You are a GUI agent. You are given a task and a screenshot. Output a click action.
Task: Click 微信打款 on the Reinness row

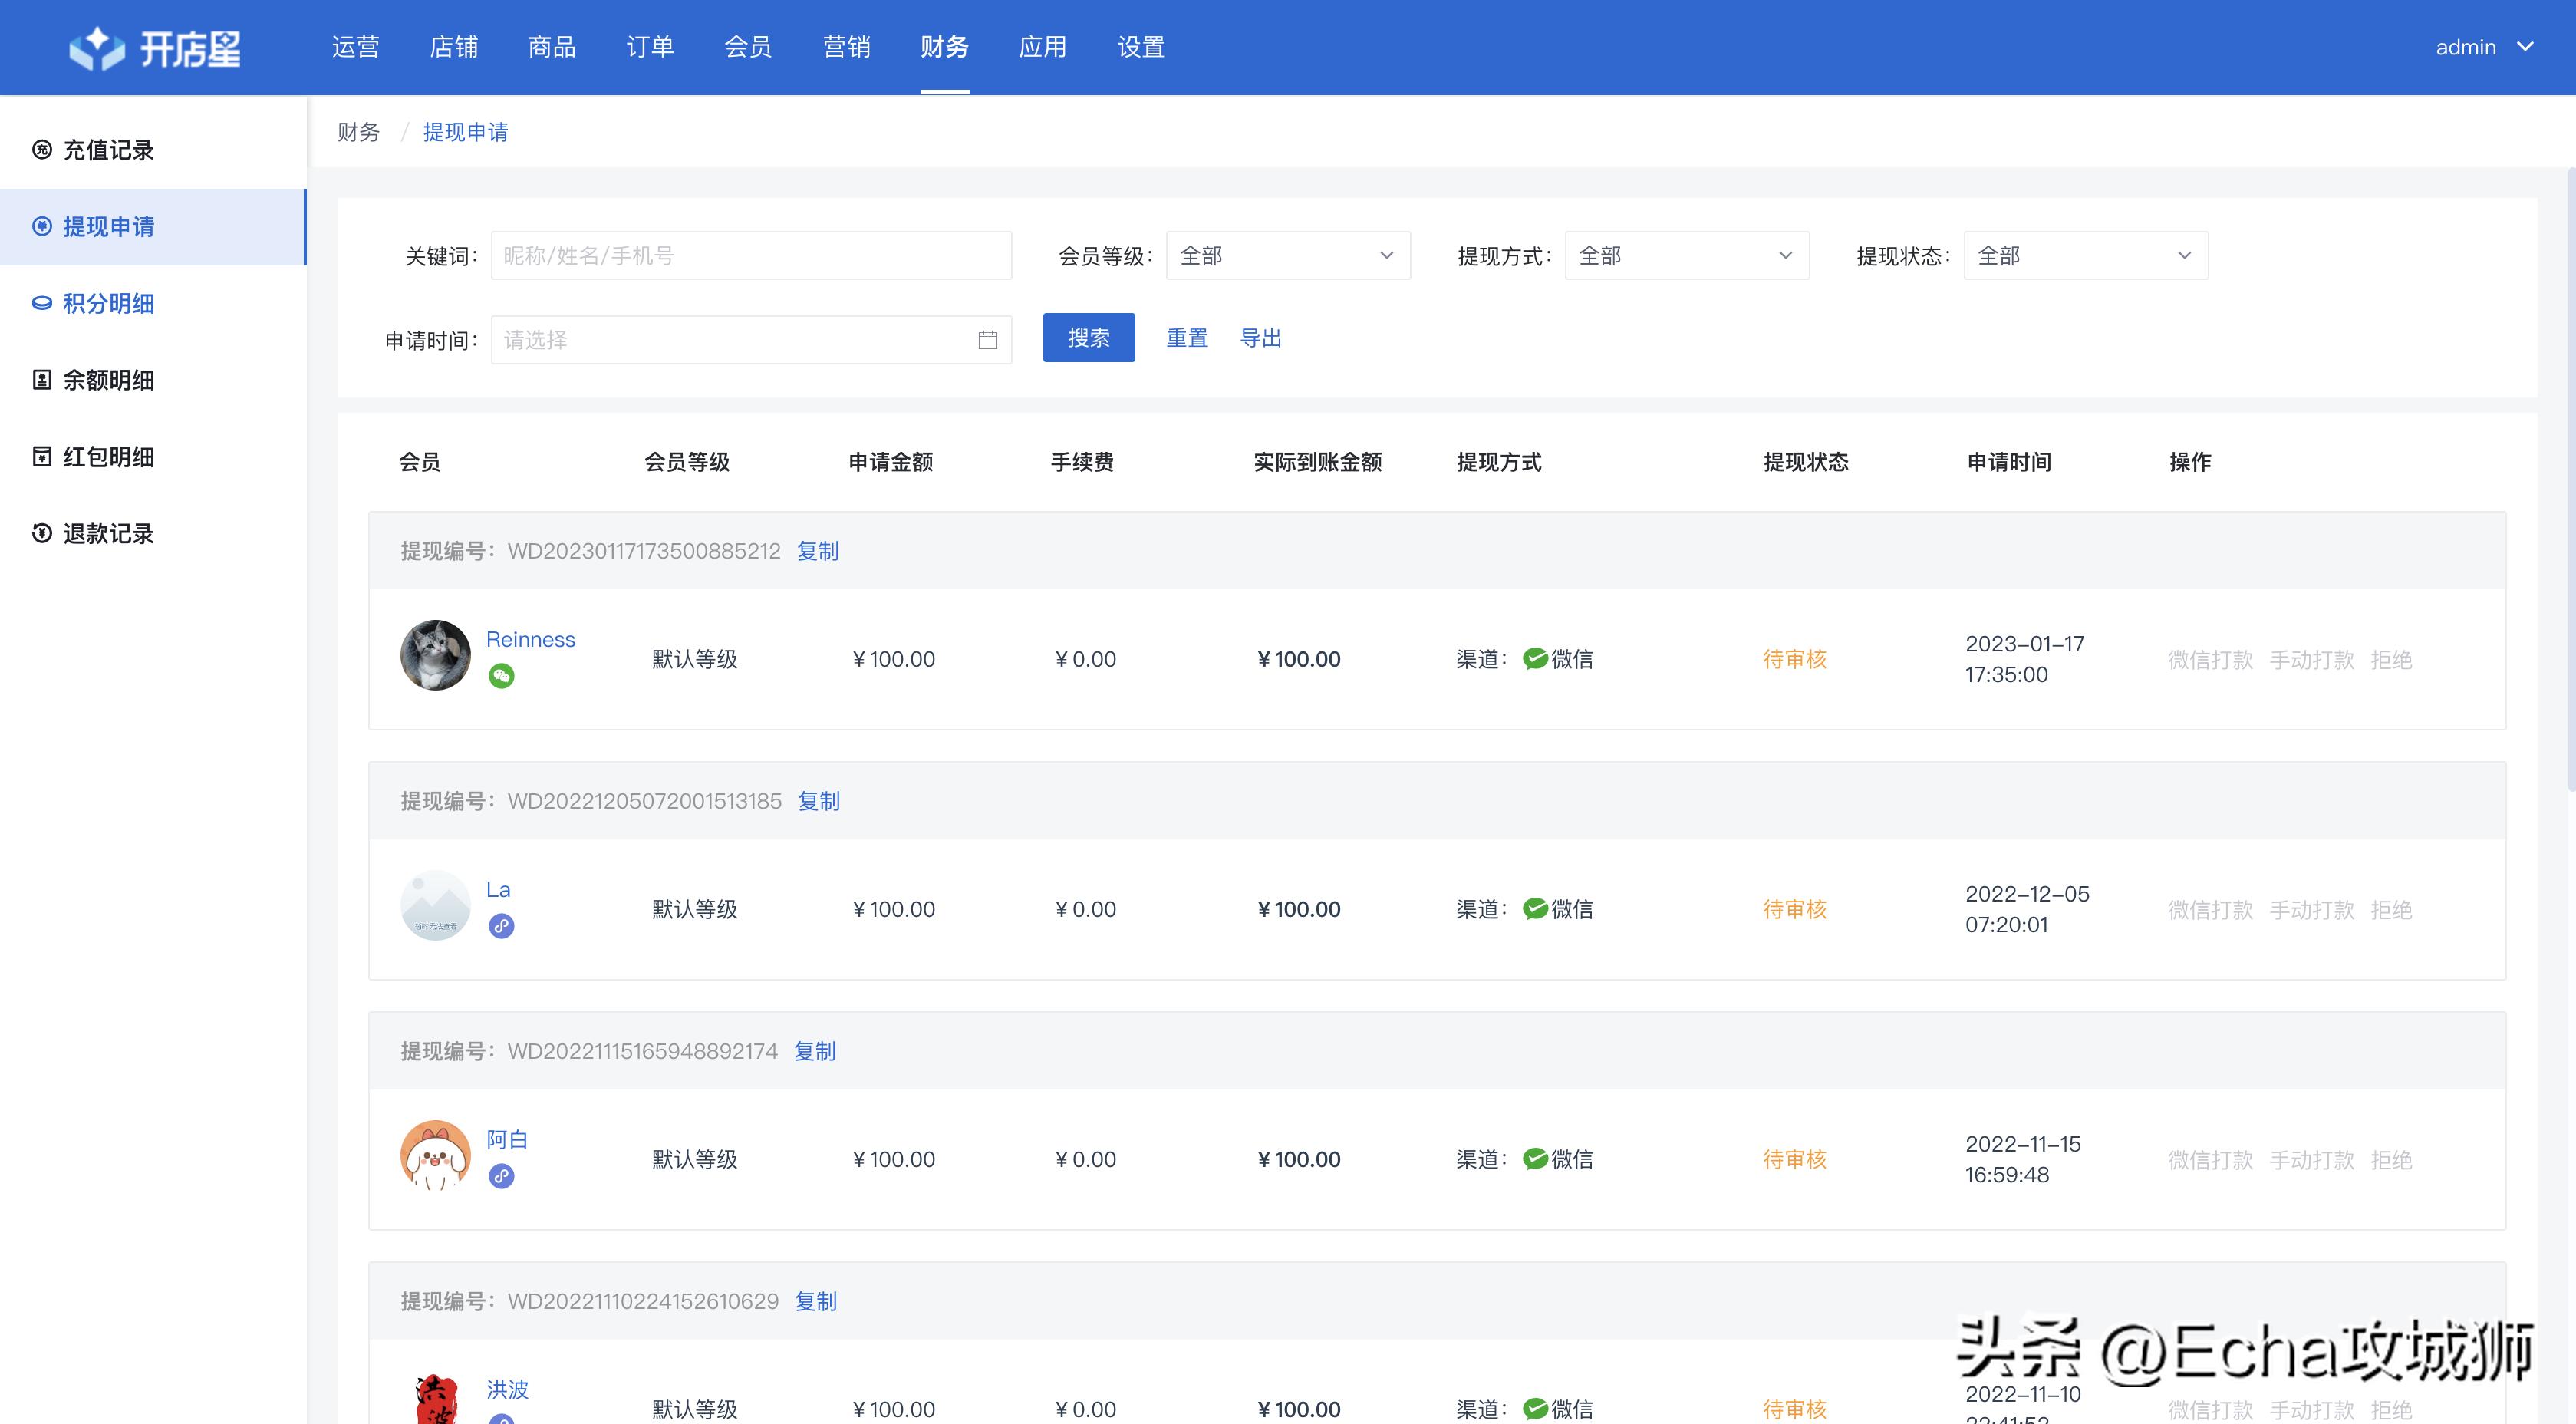point(2209,660)
